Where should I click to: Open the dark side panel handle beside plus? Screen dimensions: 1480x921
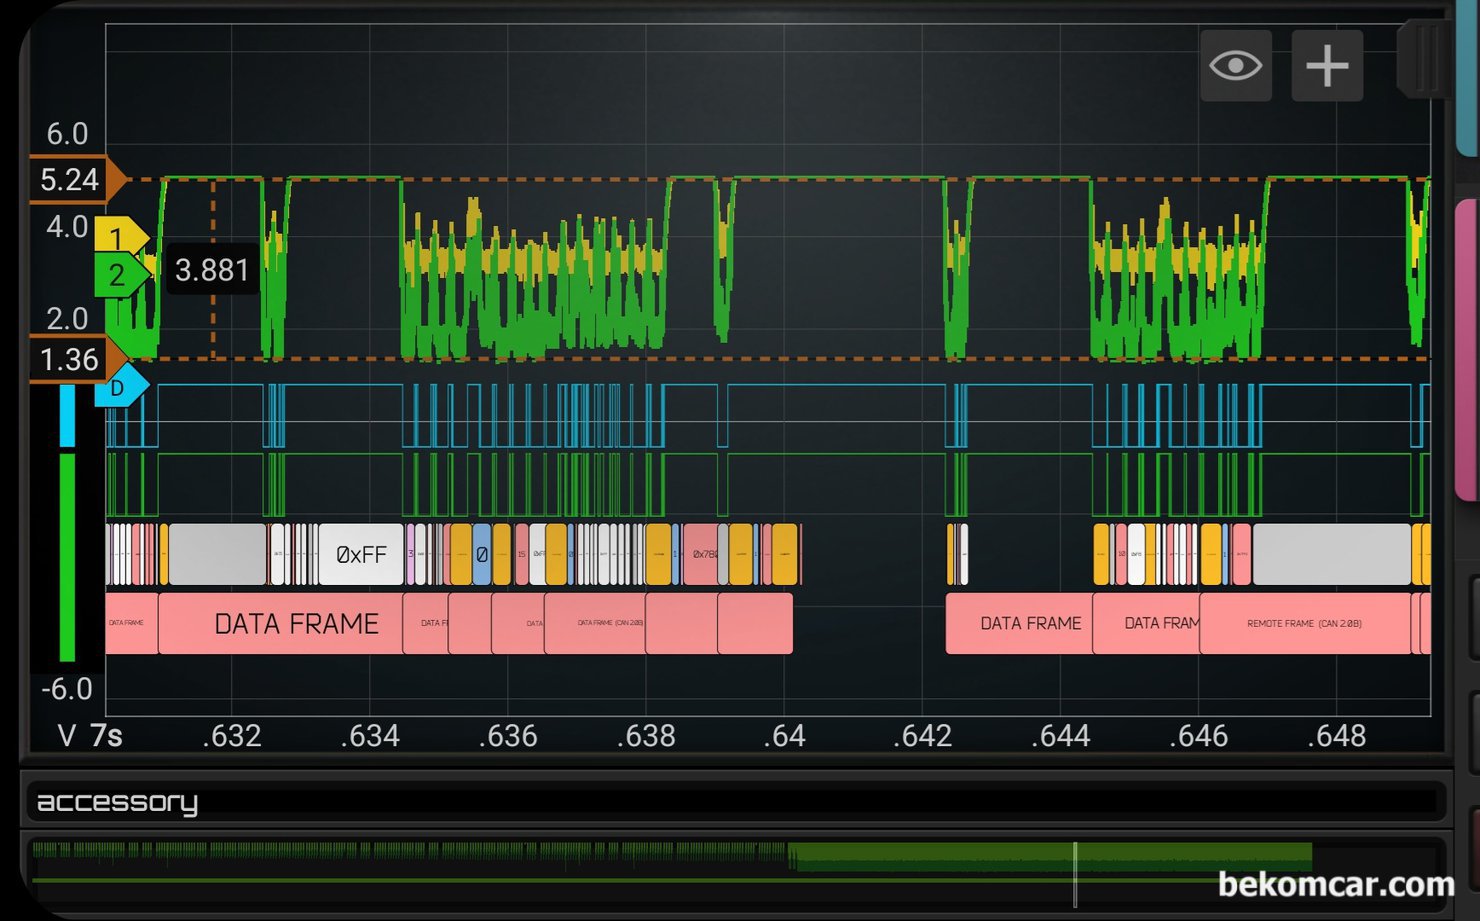1422,60
